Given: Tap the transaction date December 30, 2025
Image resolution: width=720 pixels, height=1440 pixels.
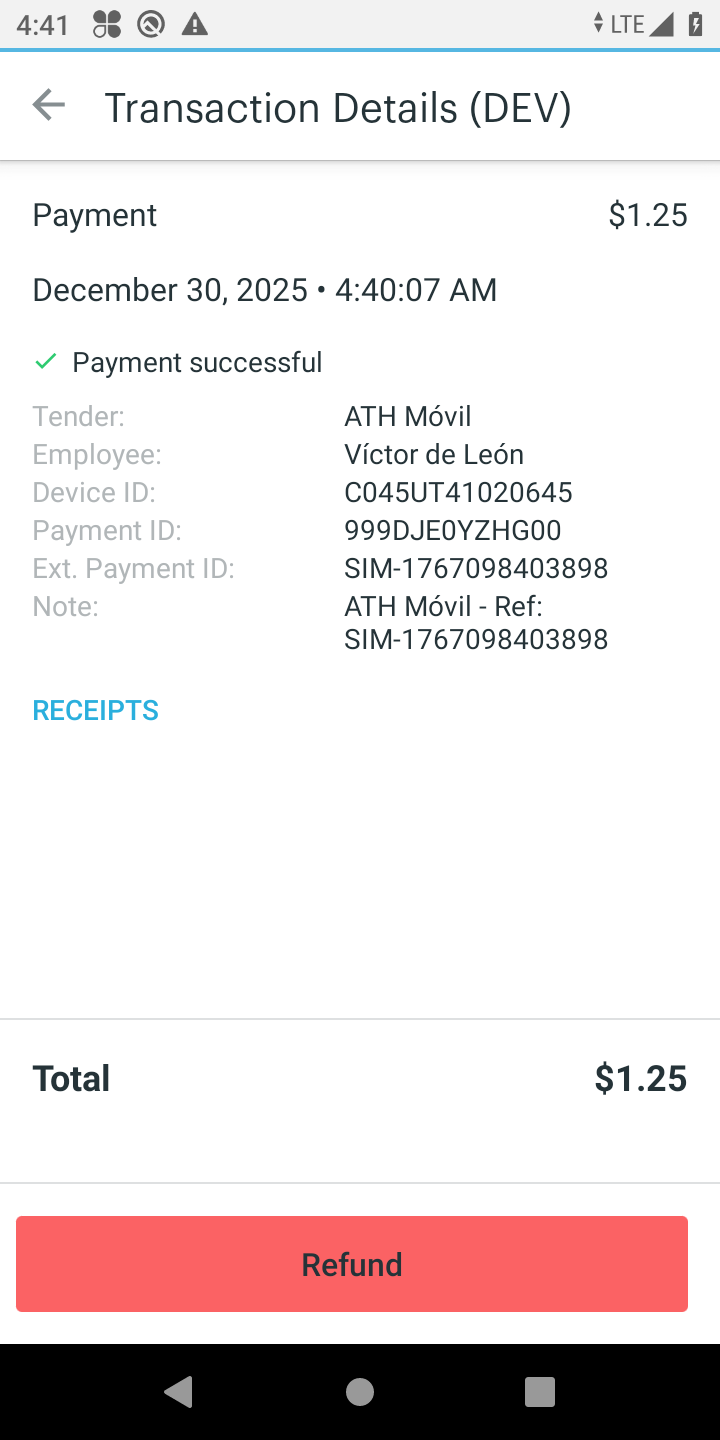Looking at the screenshot, I should pos(170,290).
